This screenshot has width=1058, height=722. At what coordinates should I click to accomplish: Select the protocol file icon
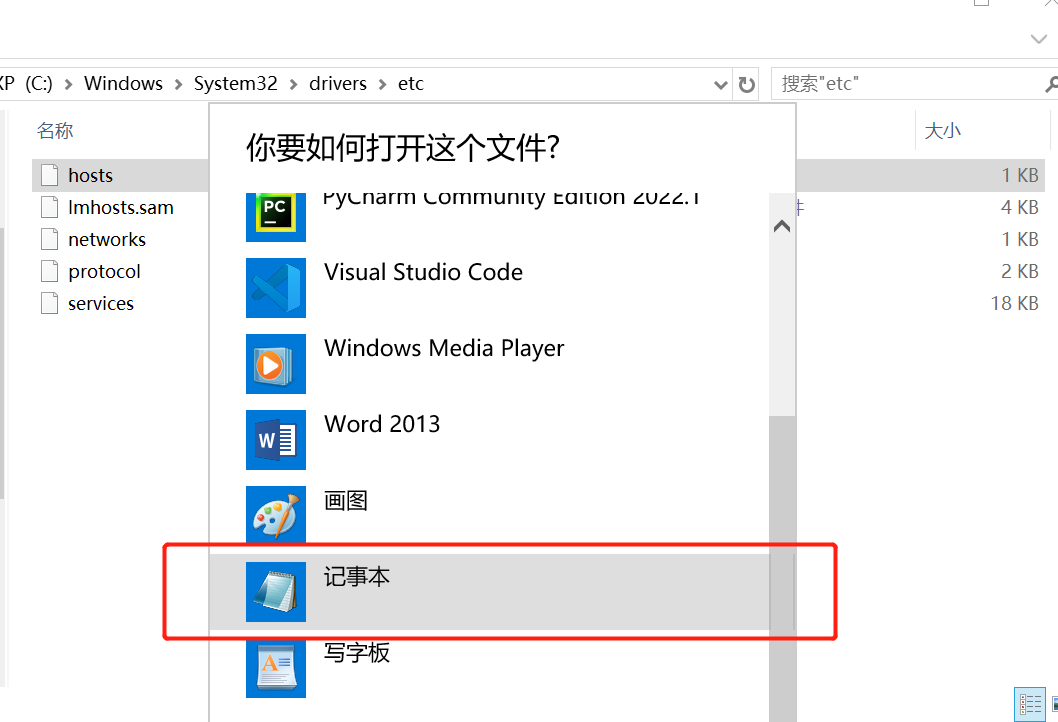[x=49, y=271]
